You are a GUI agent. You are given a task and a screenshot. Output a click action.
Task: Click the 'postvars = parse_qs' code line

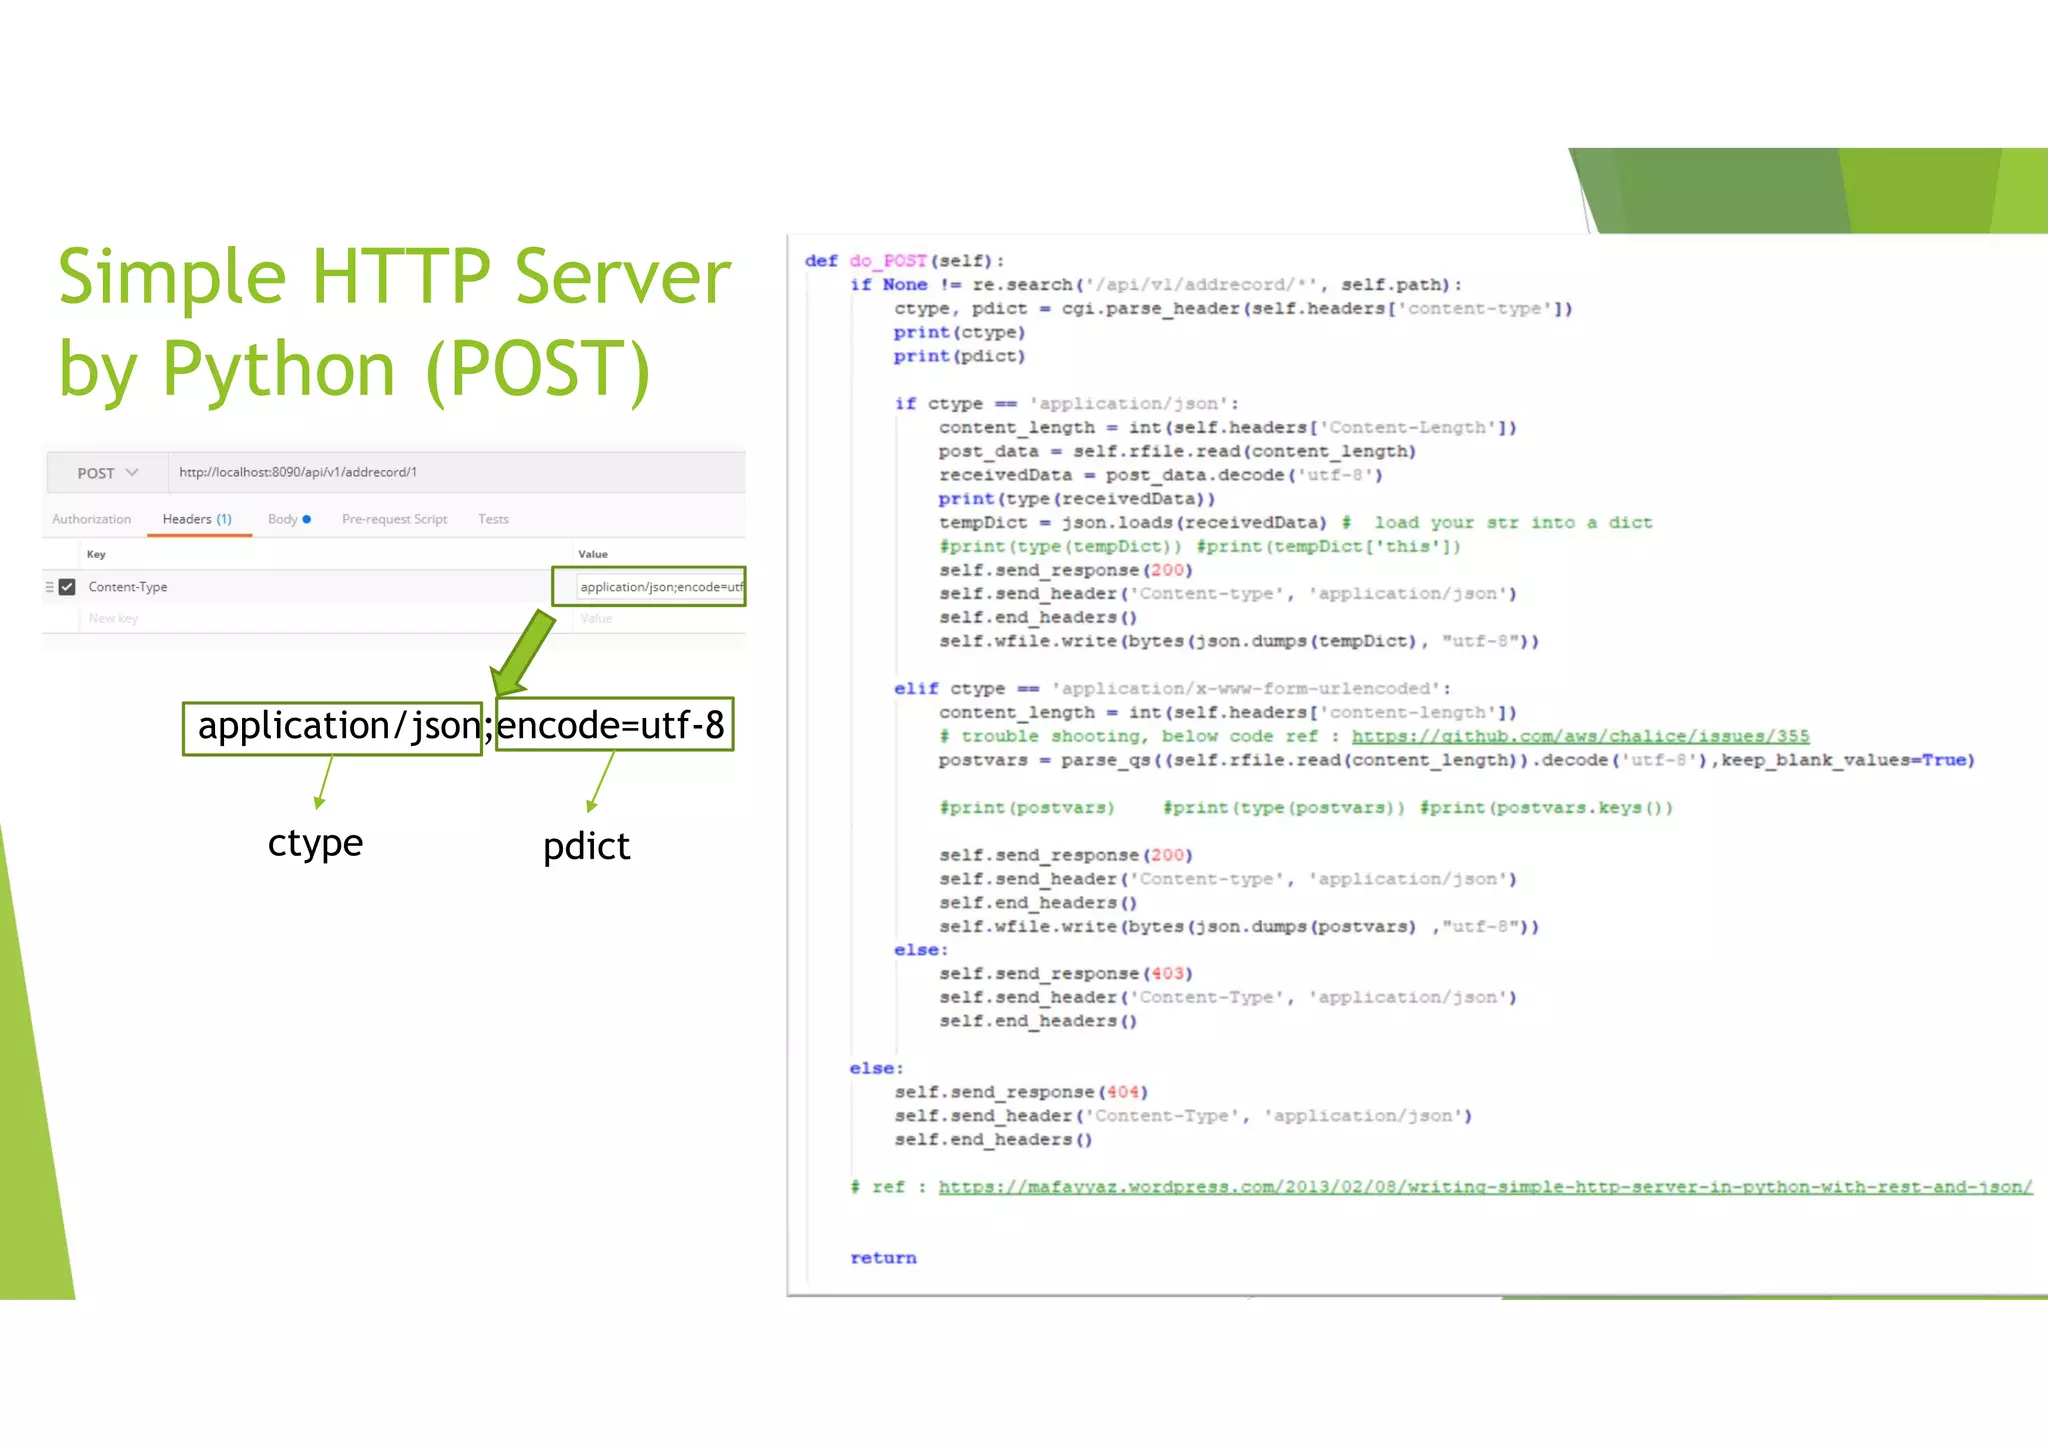pos(1456,761)
